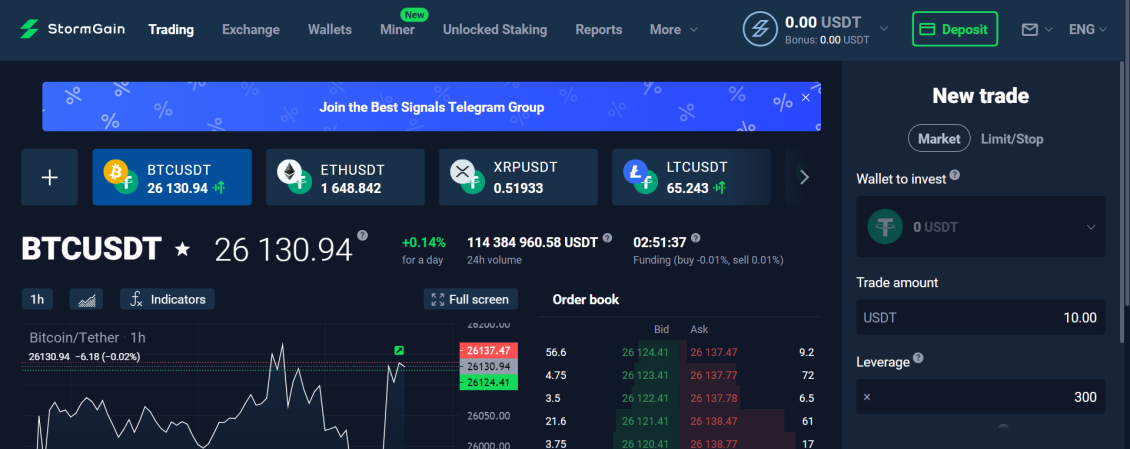Click the Leverage input field showing 300
The height and width of the screenshot is (449, 1130).
(980, 397)
